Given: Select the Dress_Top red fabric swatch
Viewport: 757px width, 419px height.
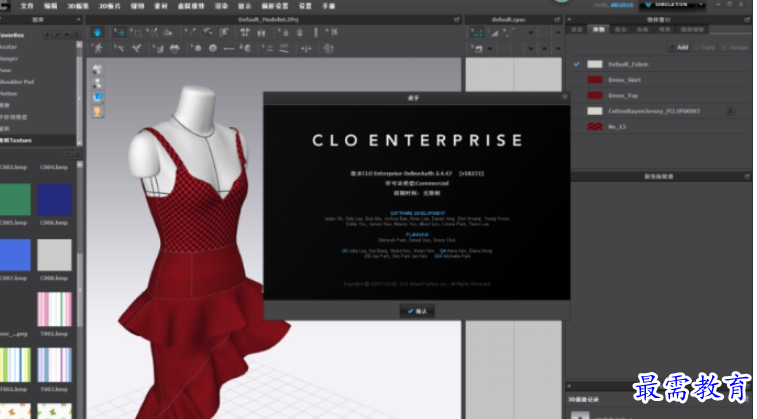Looking at the screenshot, I should pyautogui.click(x=595, y=96).
